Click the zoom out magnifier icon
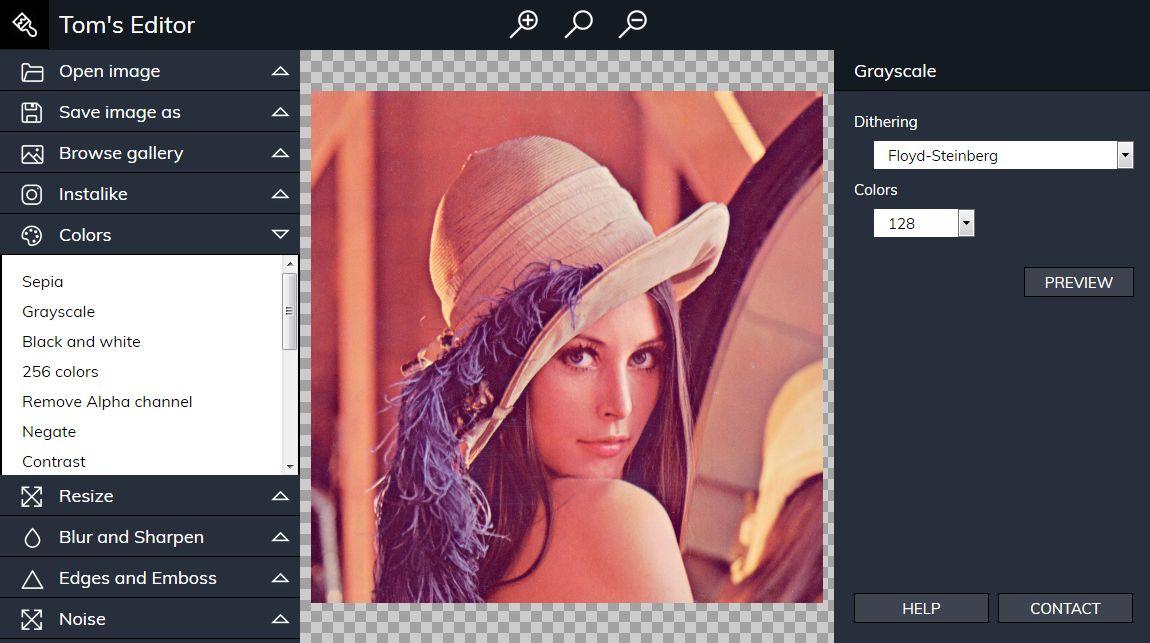 [633, 24]
